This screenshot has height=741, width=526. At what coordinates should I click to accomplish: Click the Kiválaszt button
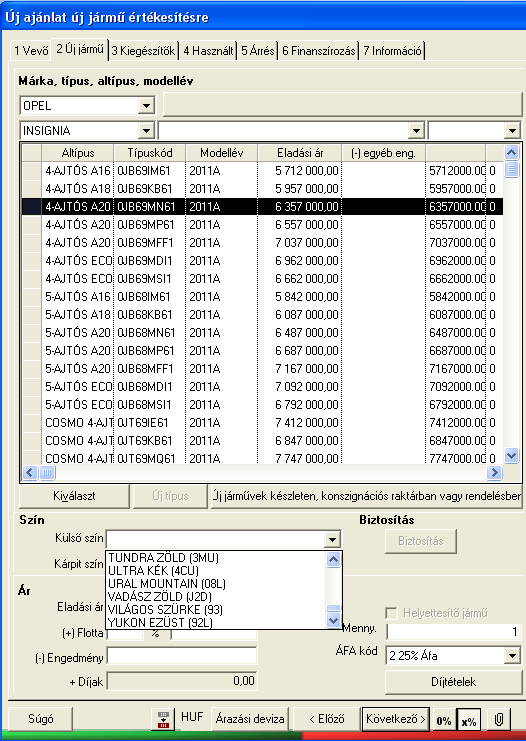74,496
